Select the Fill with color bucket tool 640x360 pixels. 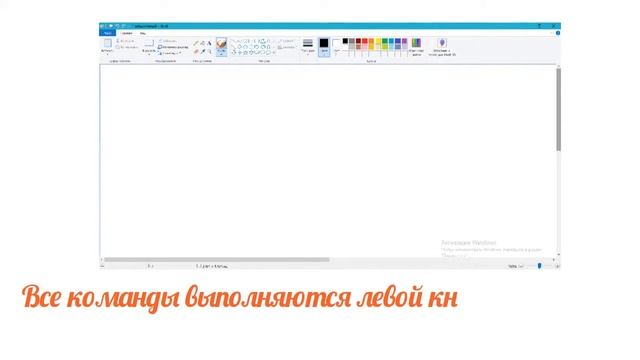point(202,43)
